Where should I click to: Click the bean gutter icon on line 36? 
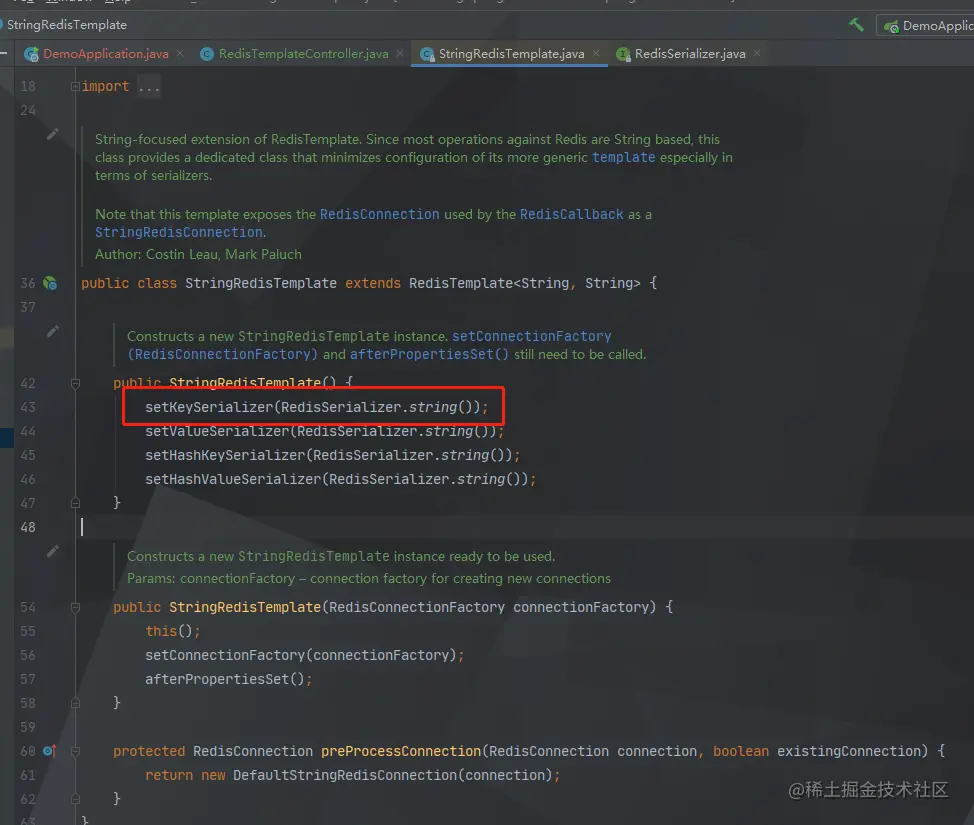click(x=50, y=283)
